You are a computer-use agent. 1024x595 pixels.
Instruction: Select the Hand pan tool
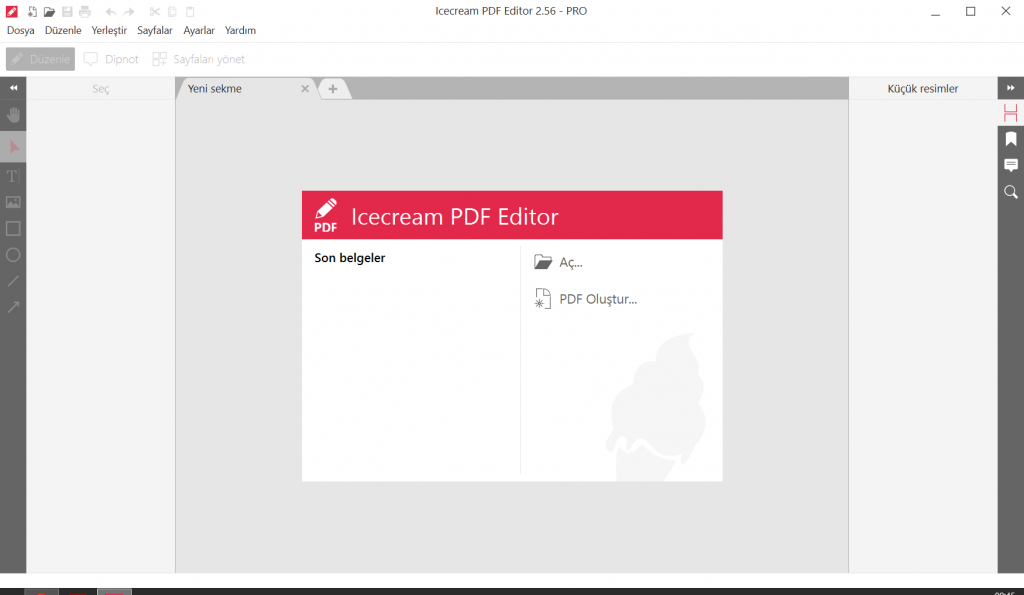pos(13,115)
